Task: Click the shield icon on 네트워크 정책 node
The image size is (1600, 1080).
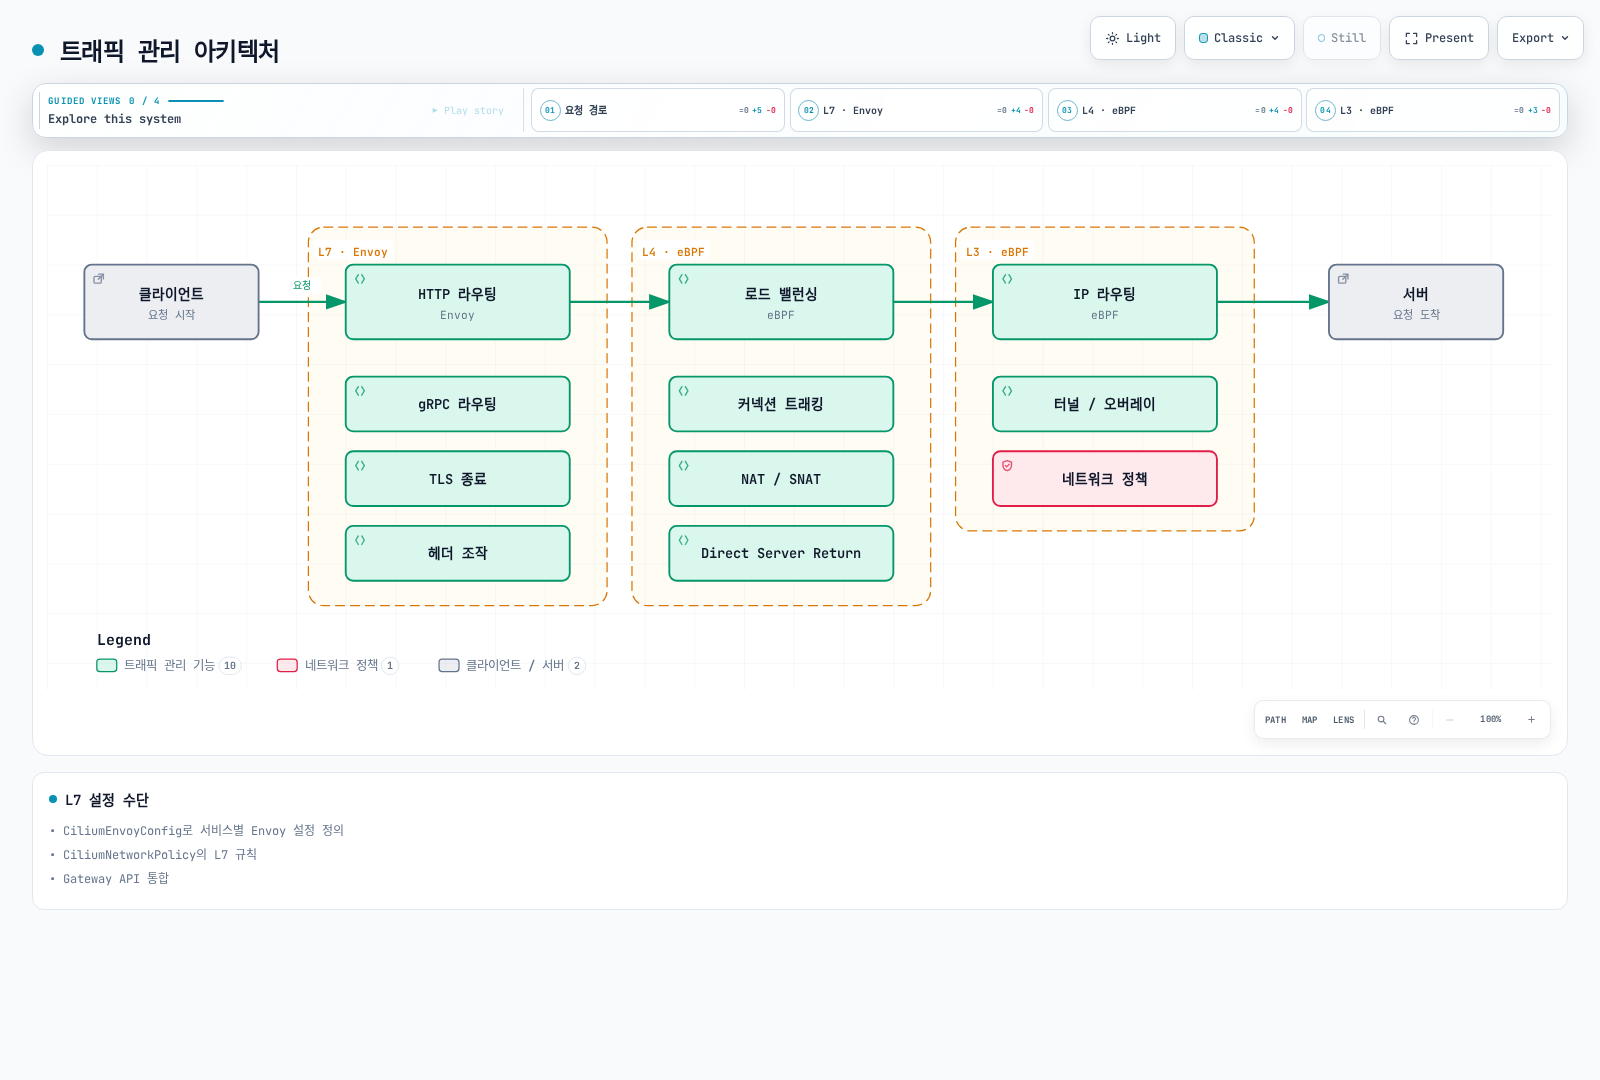Action: pyautogui.click(x=1007, y=466)
